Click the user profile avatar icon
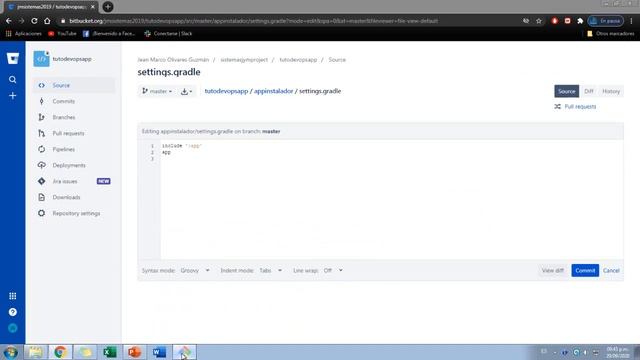640x360 pixels. (13, 328)
